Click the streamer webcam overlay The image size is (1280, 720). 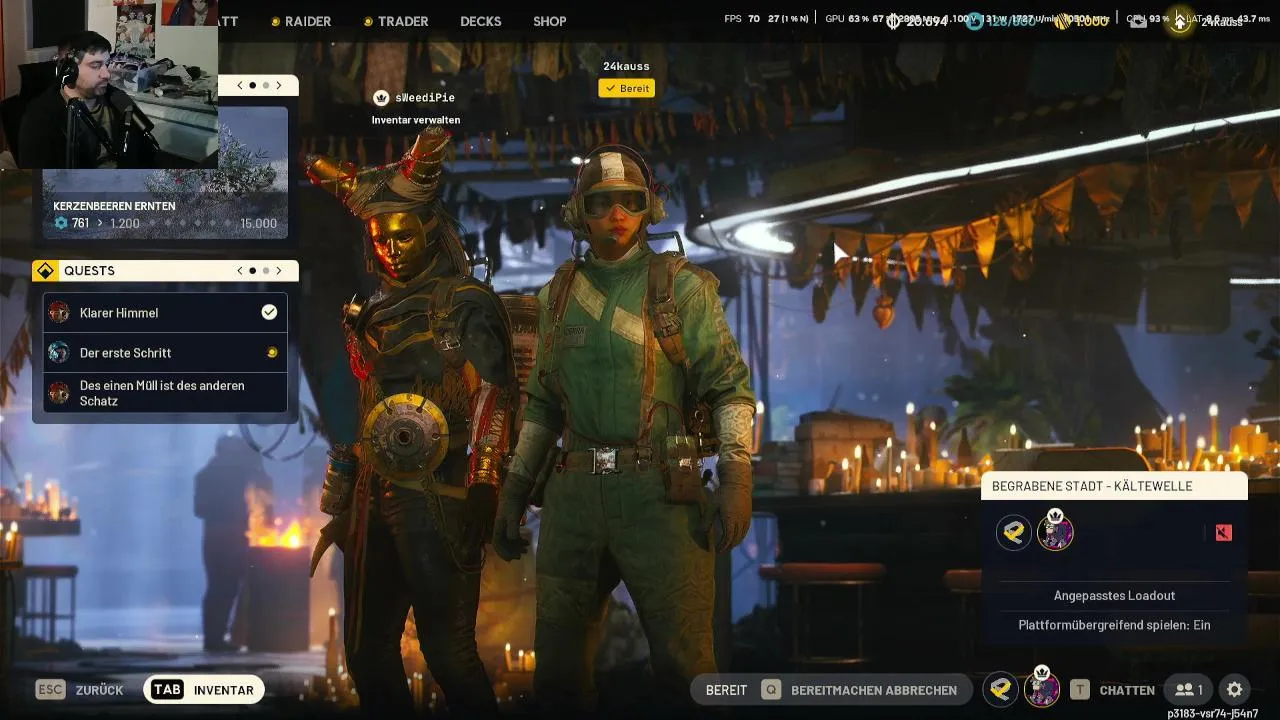coord(109,84)
